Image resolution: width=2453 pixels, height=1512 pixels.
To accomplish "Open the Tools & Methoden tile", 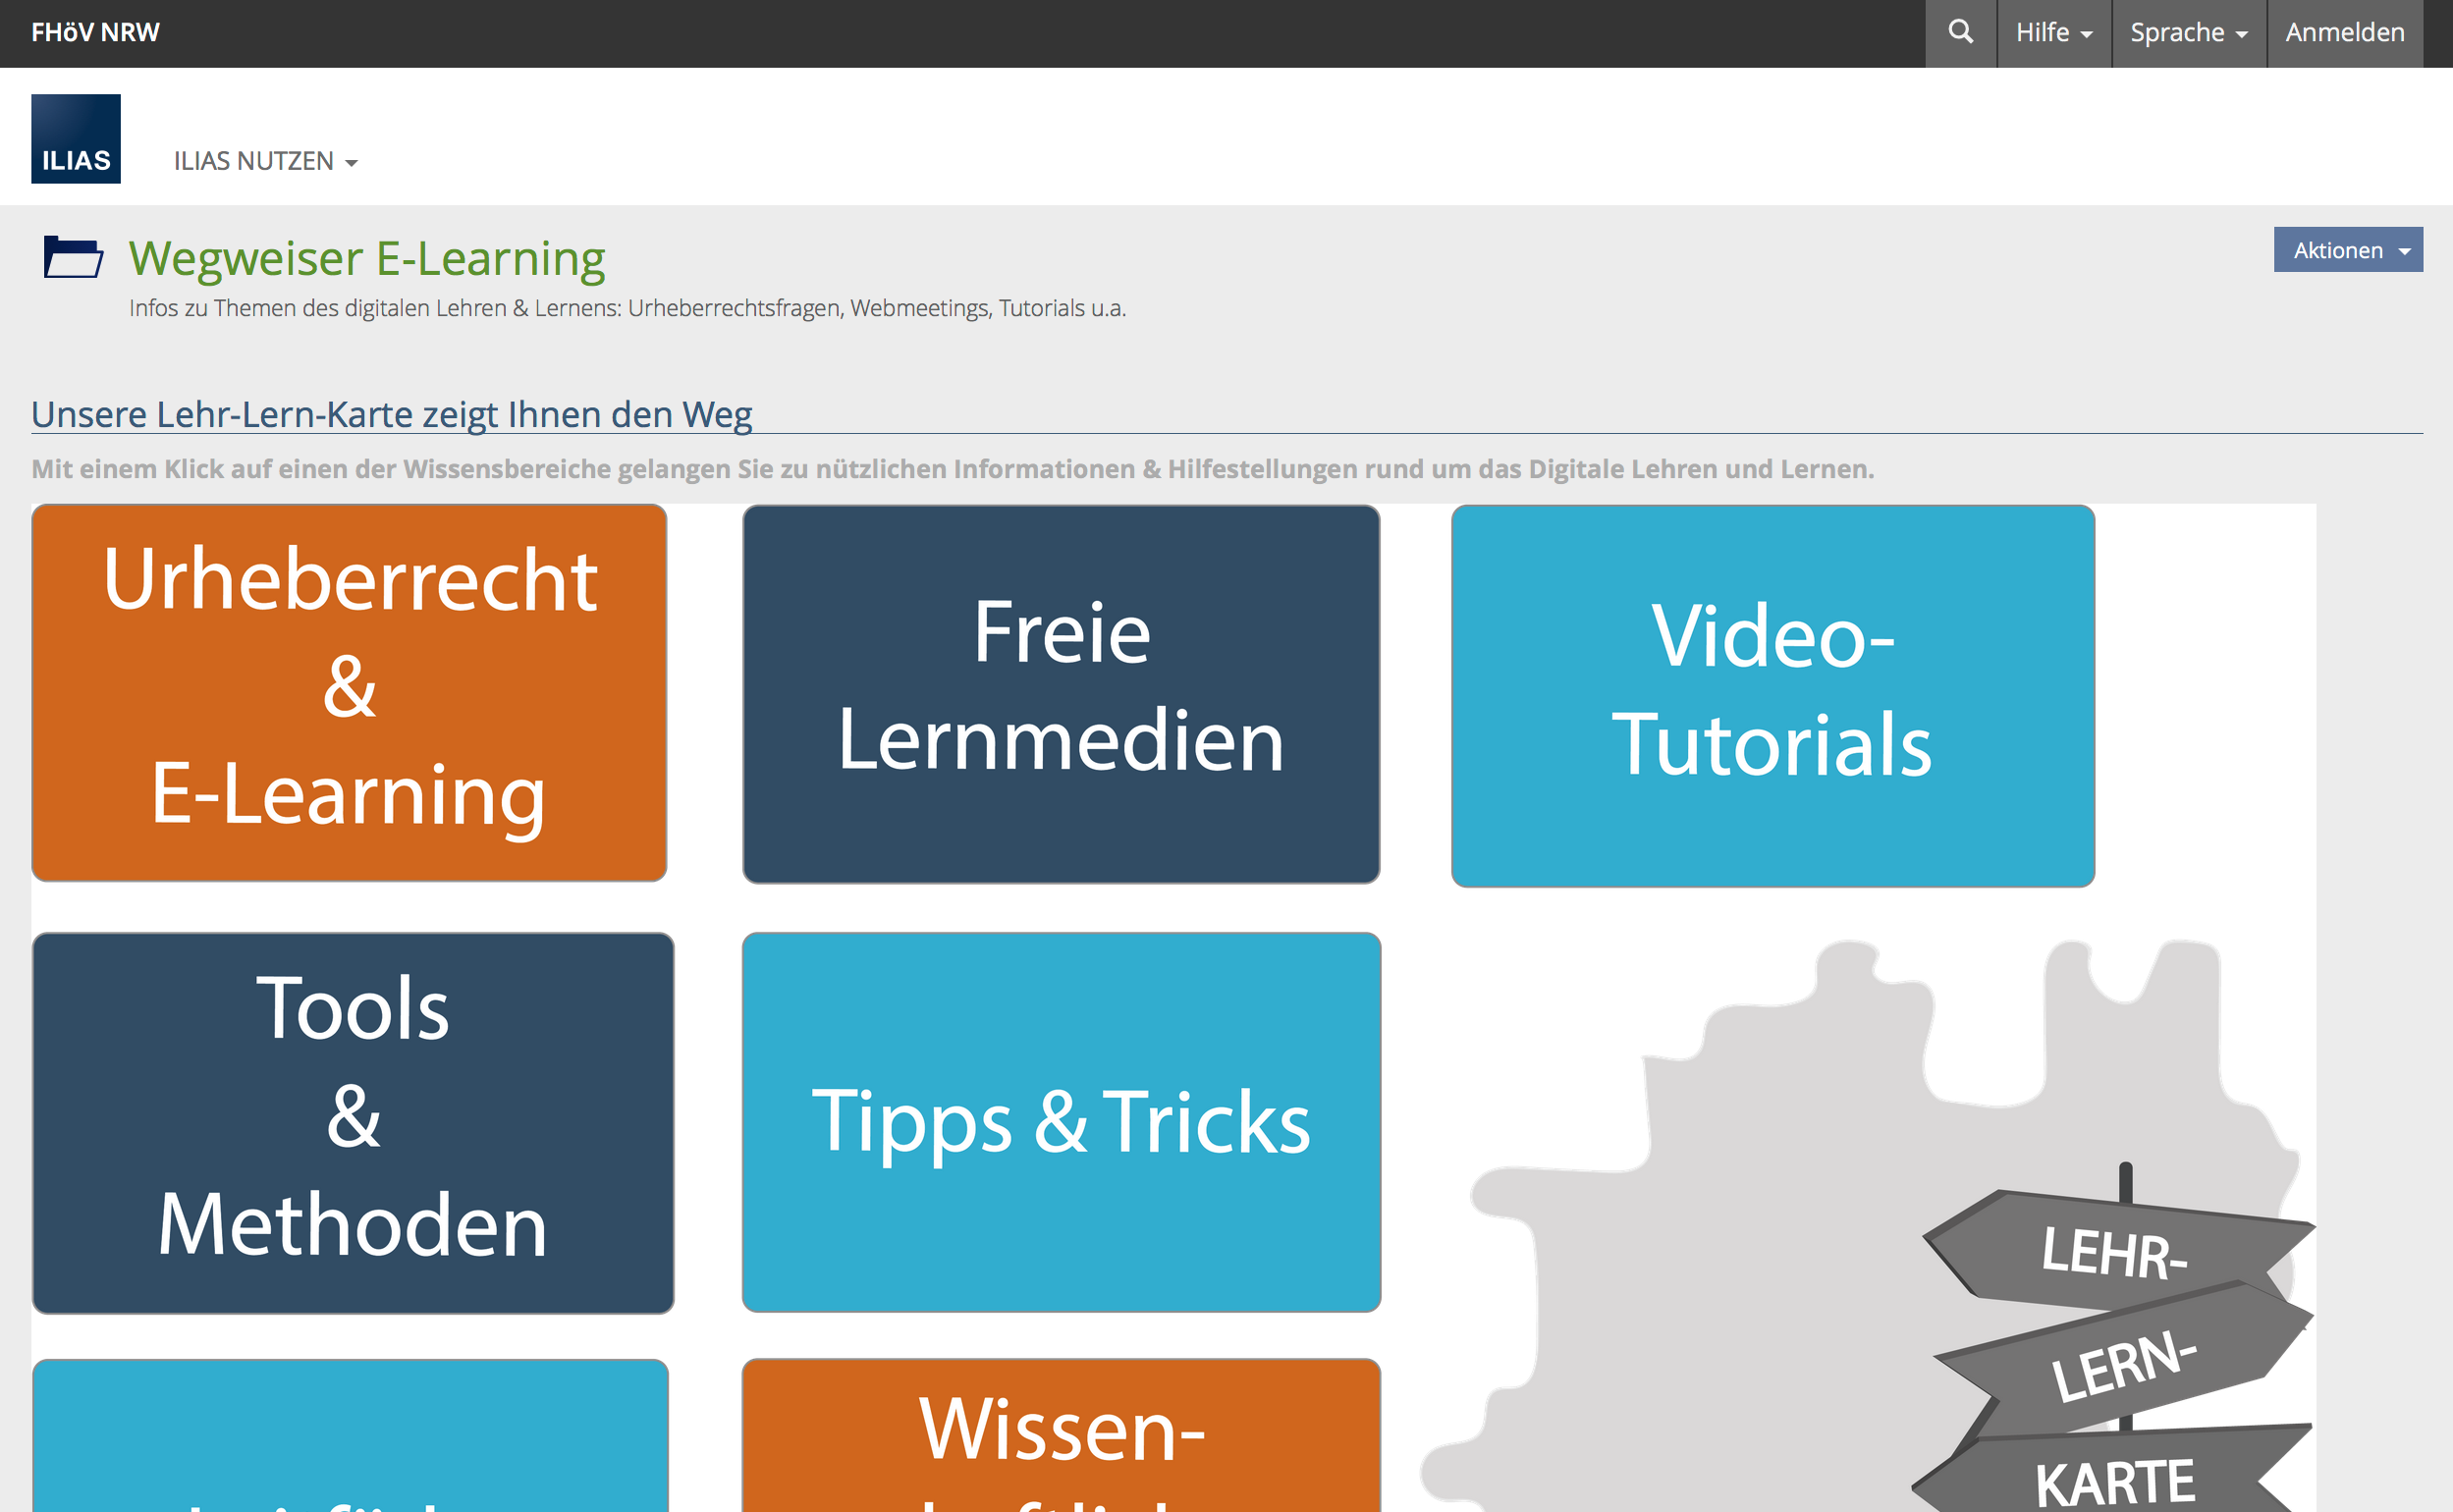I will 352,1122.
